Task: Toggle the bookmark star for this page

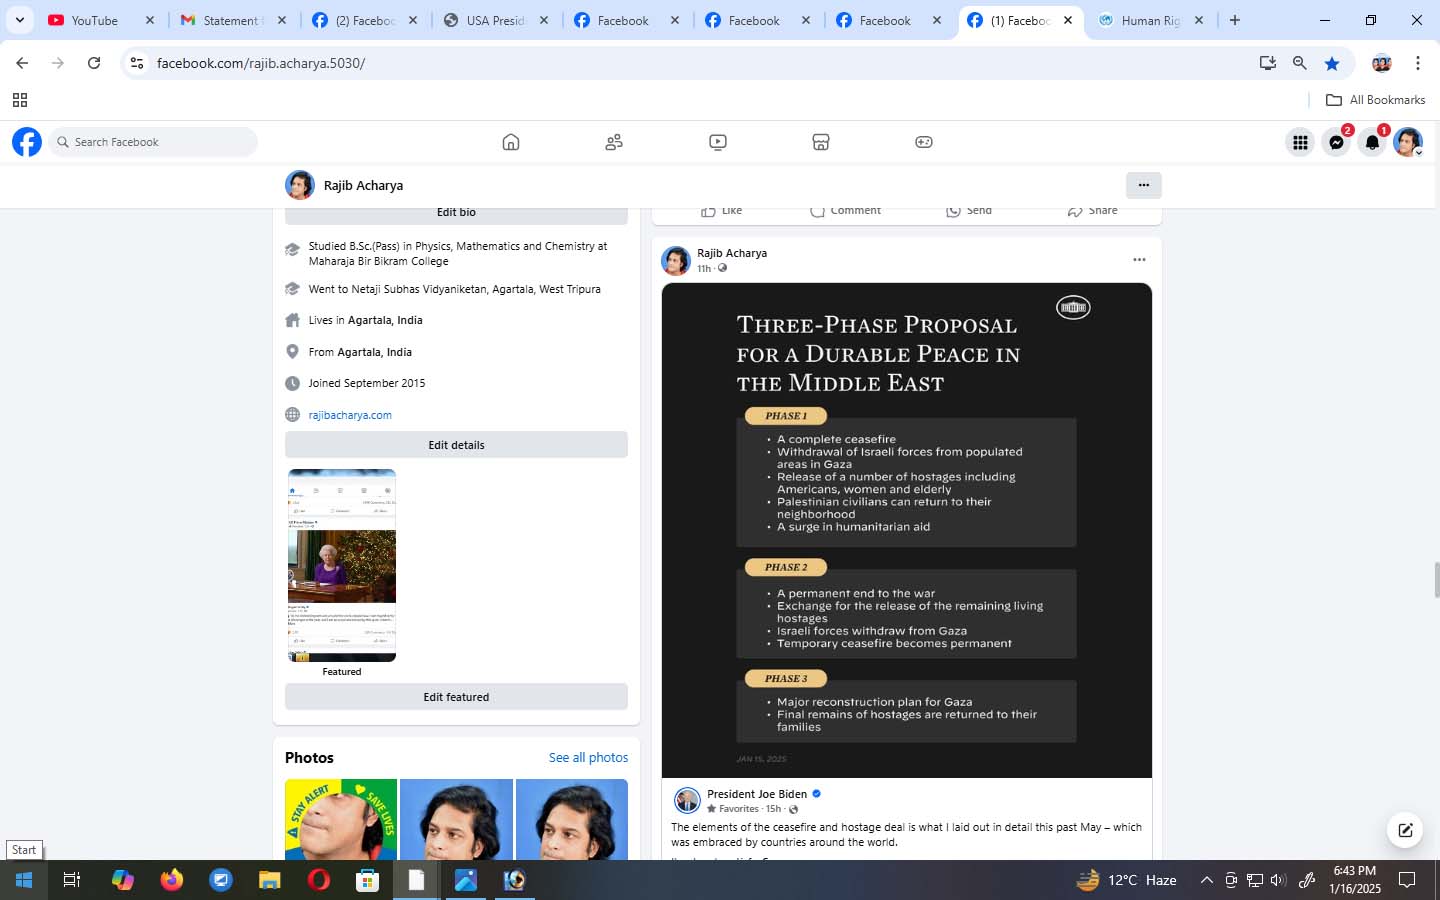Action: point(1332,63)
